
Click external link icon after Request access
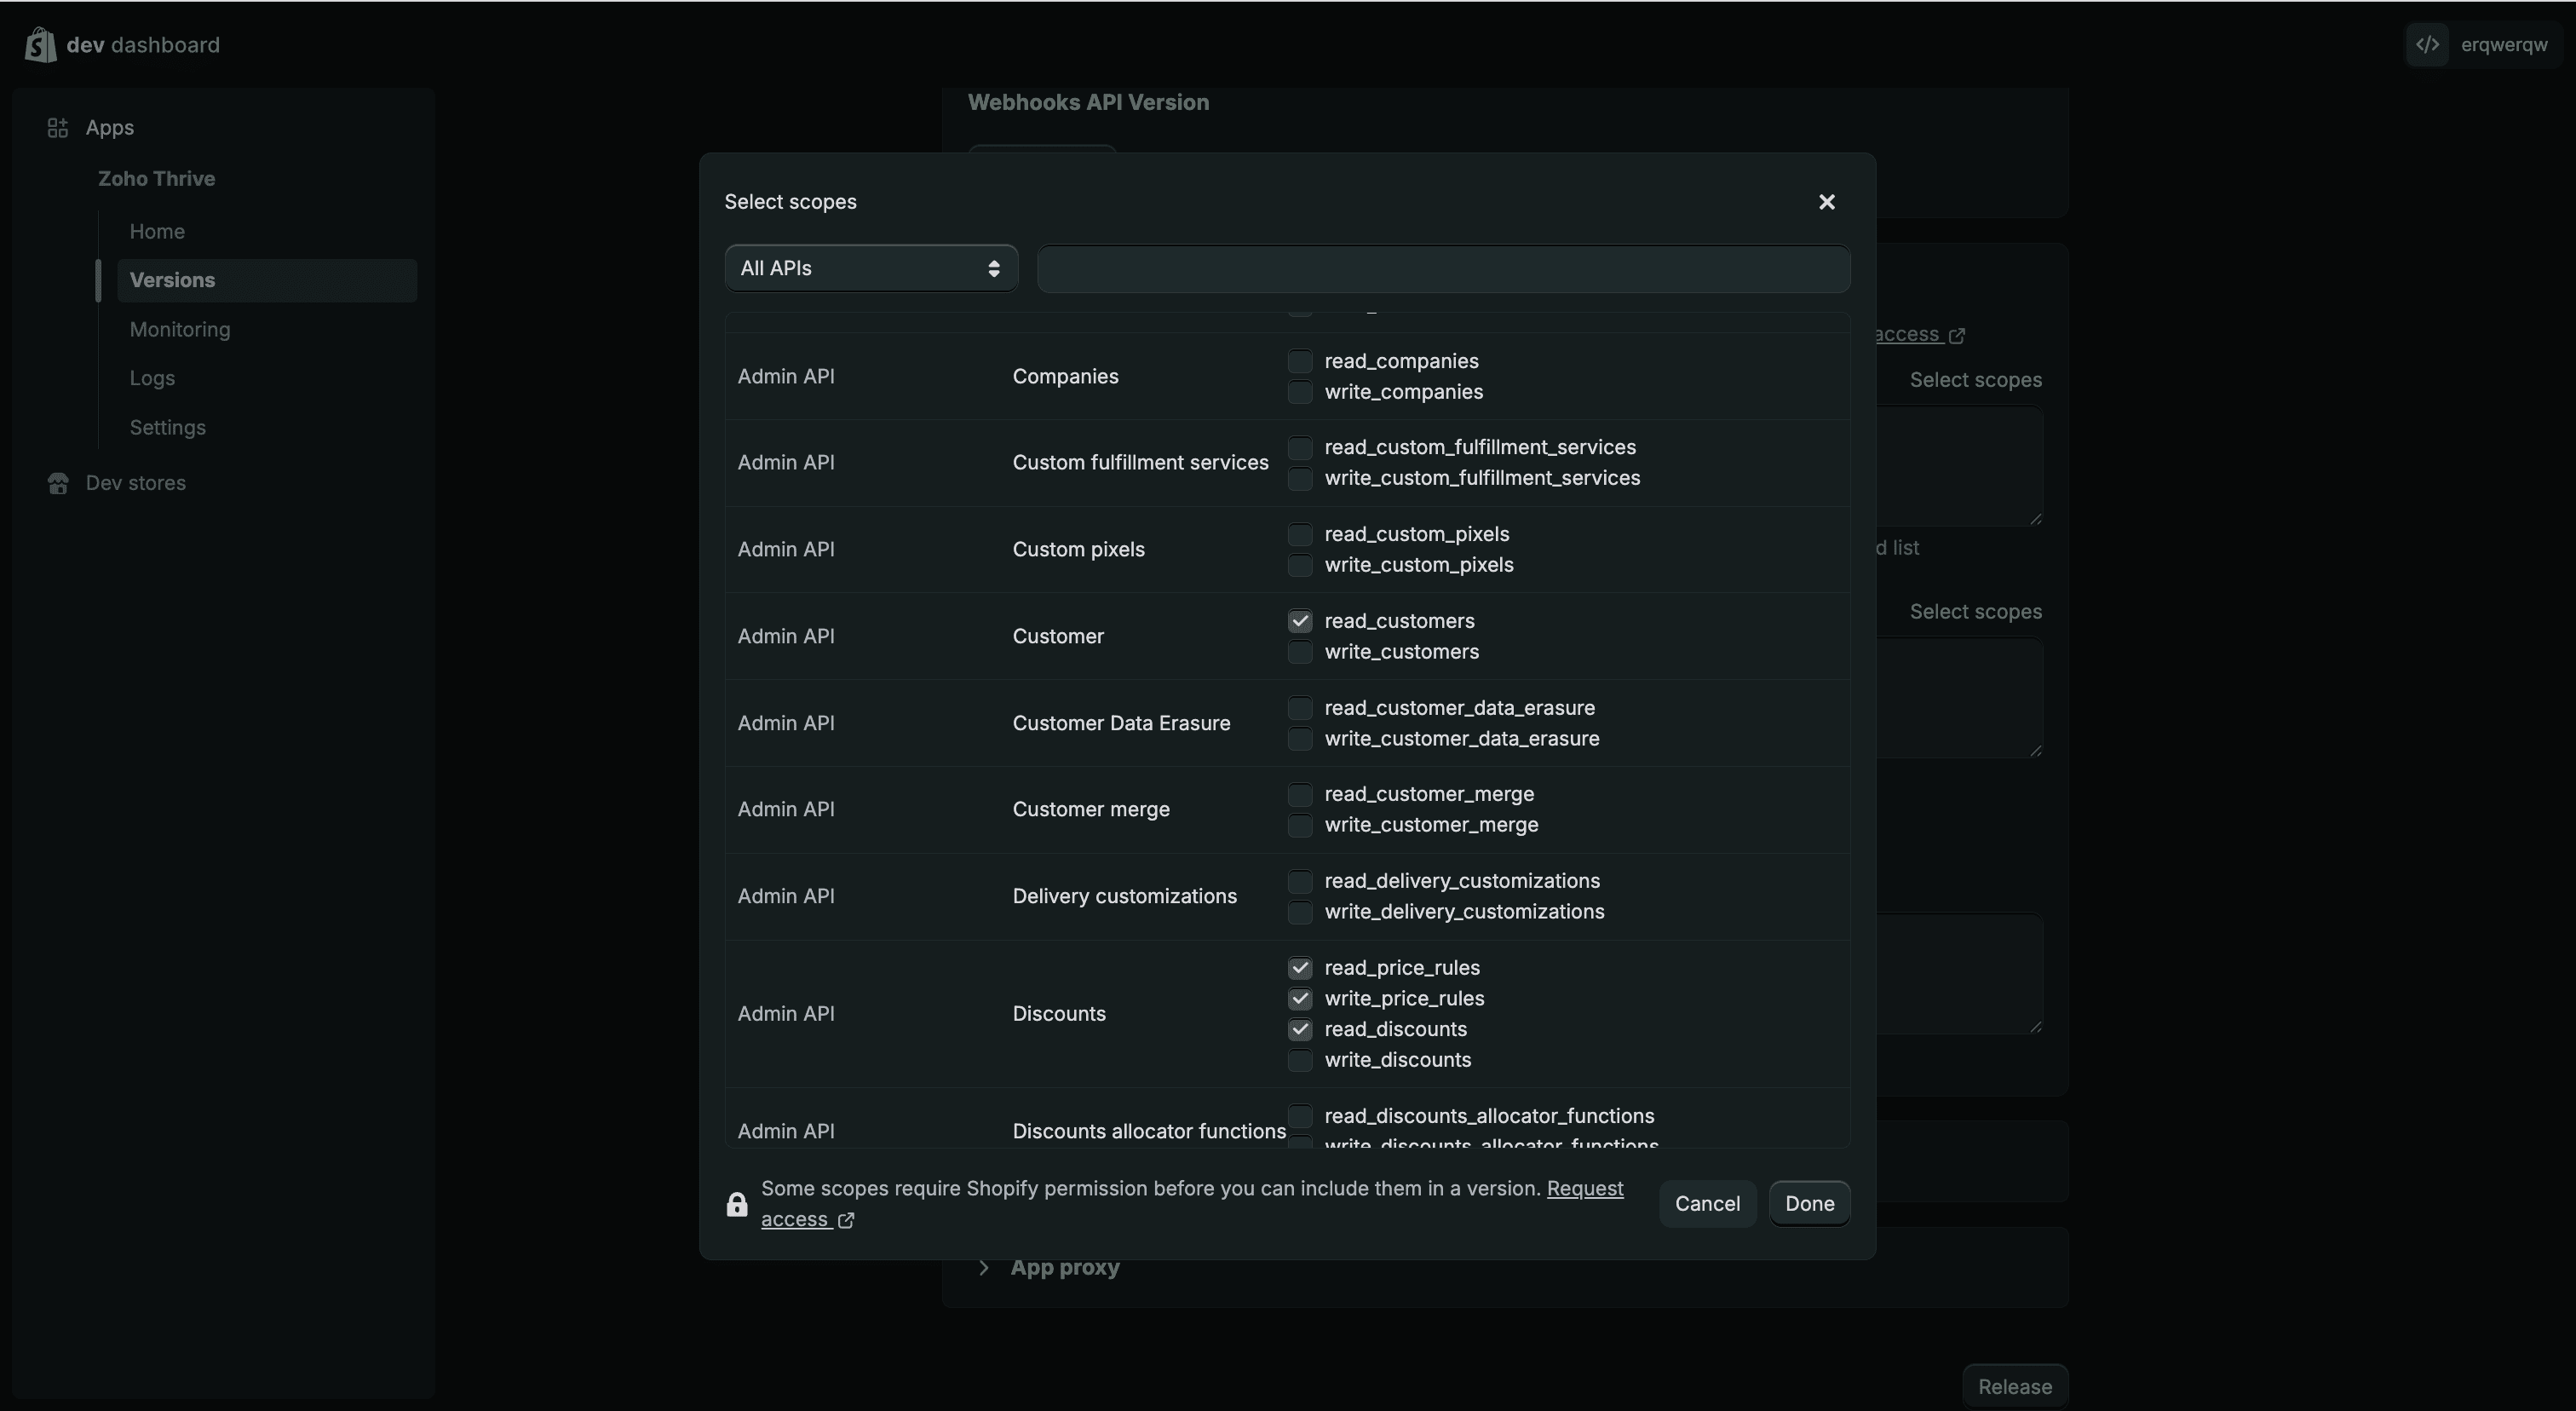click(846, 1220)
